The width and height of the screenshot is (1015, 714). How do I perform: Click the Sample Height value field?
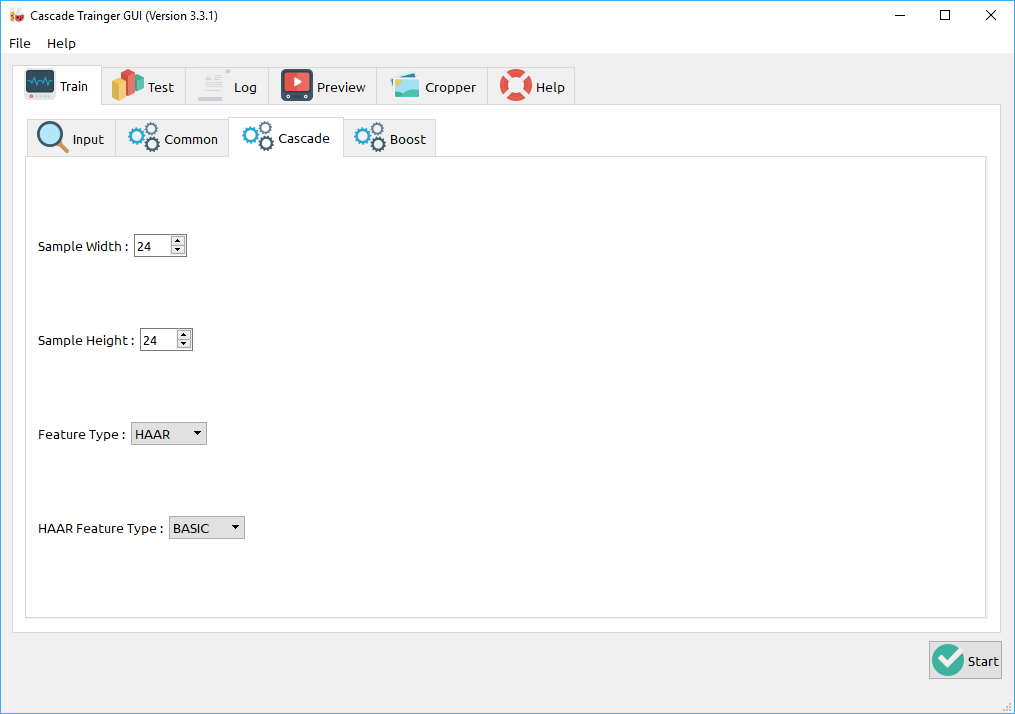point(159,340)
